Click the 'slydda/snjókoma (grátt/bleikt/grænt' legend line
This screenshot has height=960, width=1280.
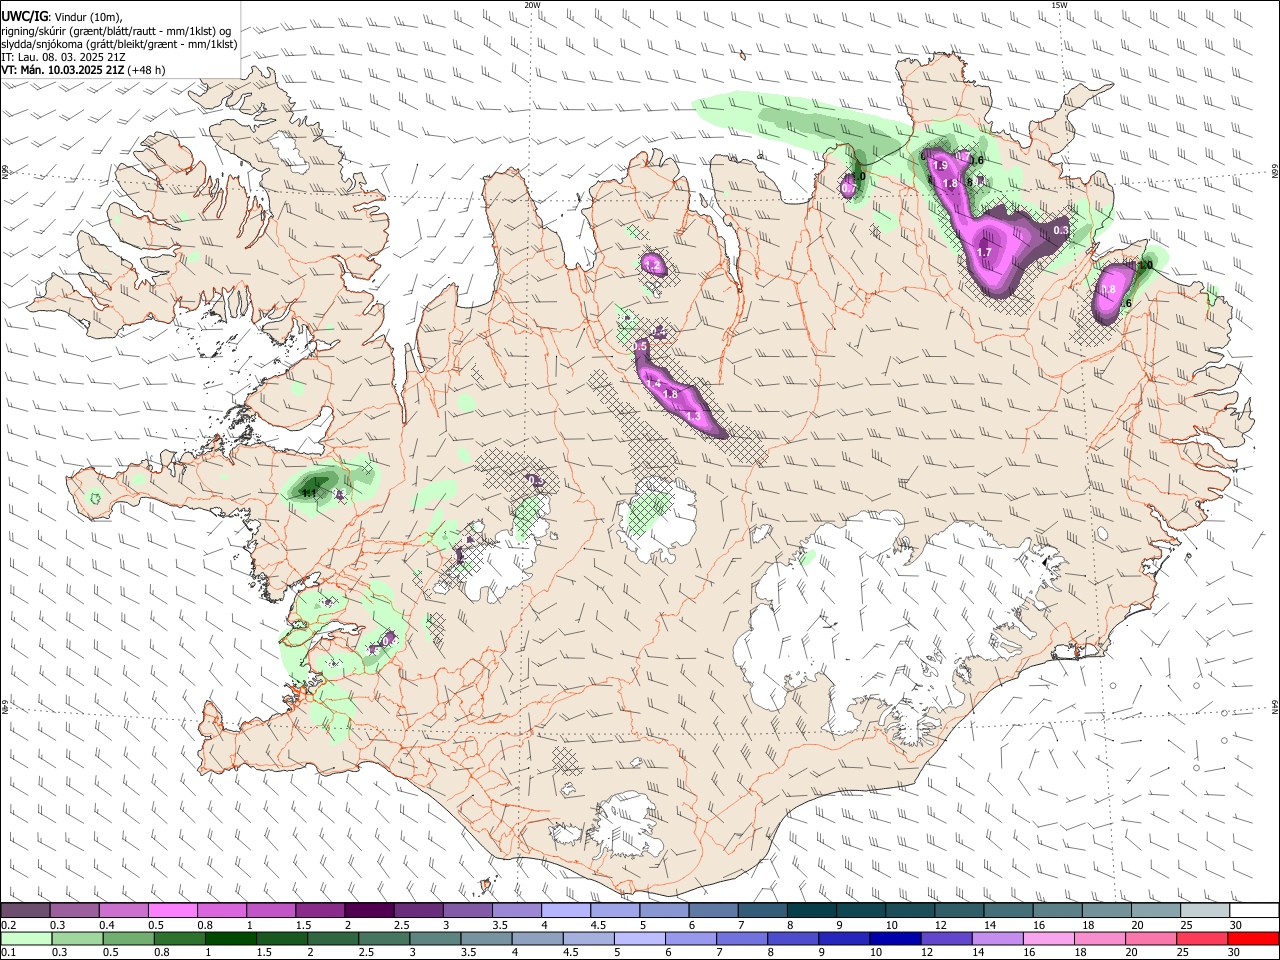click(x=119, y=44)
